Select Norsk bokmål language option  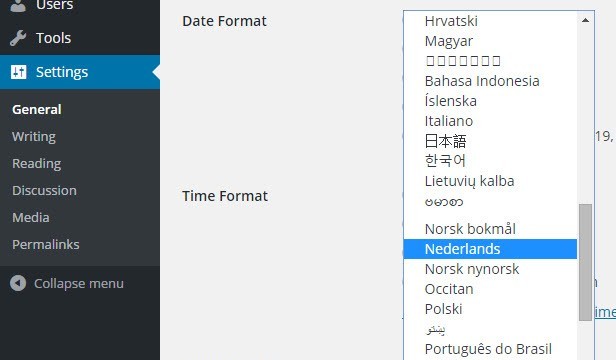(490, 229)
